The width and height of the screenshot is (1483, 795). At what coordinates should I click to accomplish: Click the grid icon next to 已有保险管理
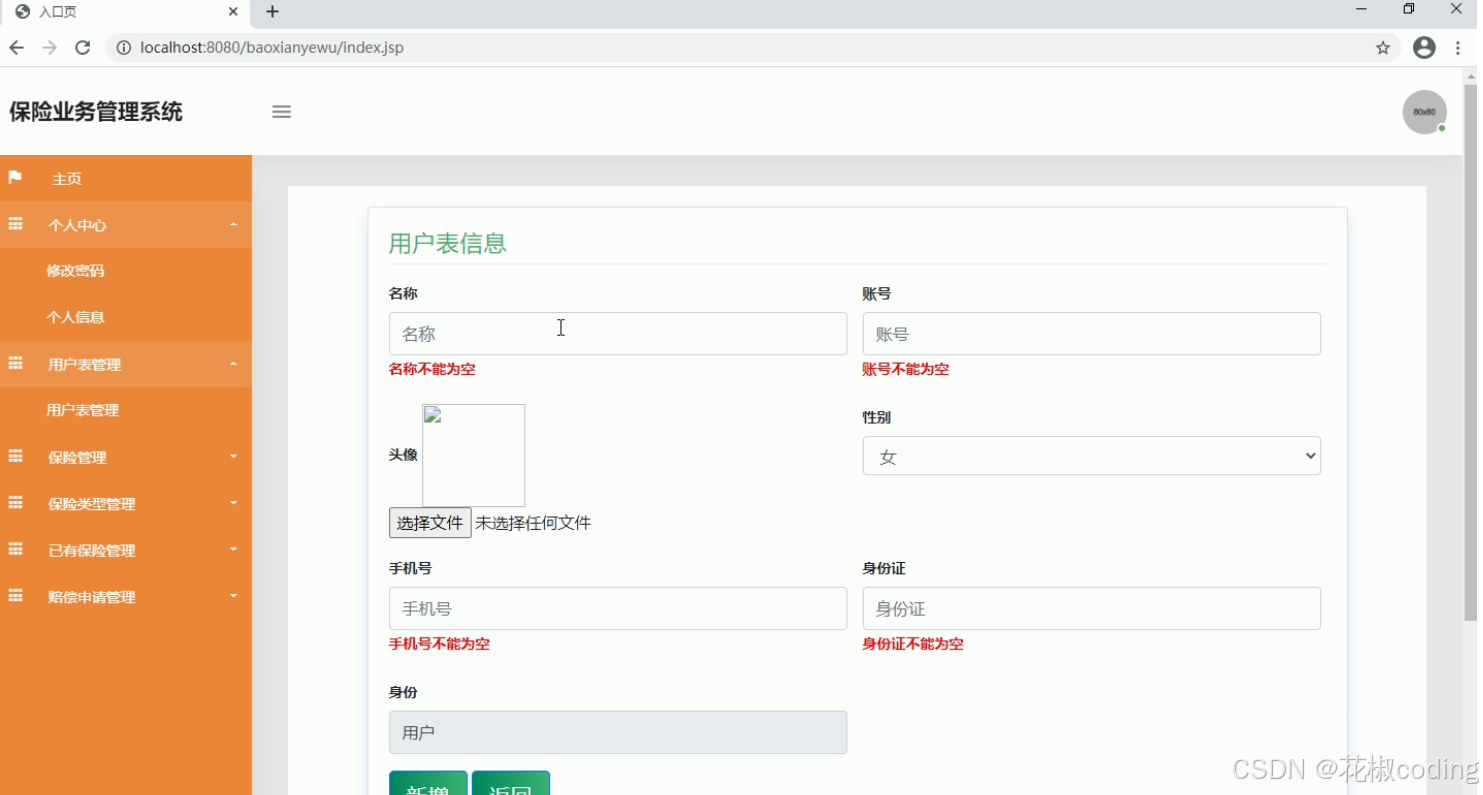pos(15,549)
